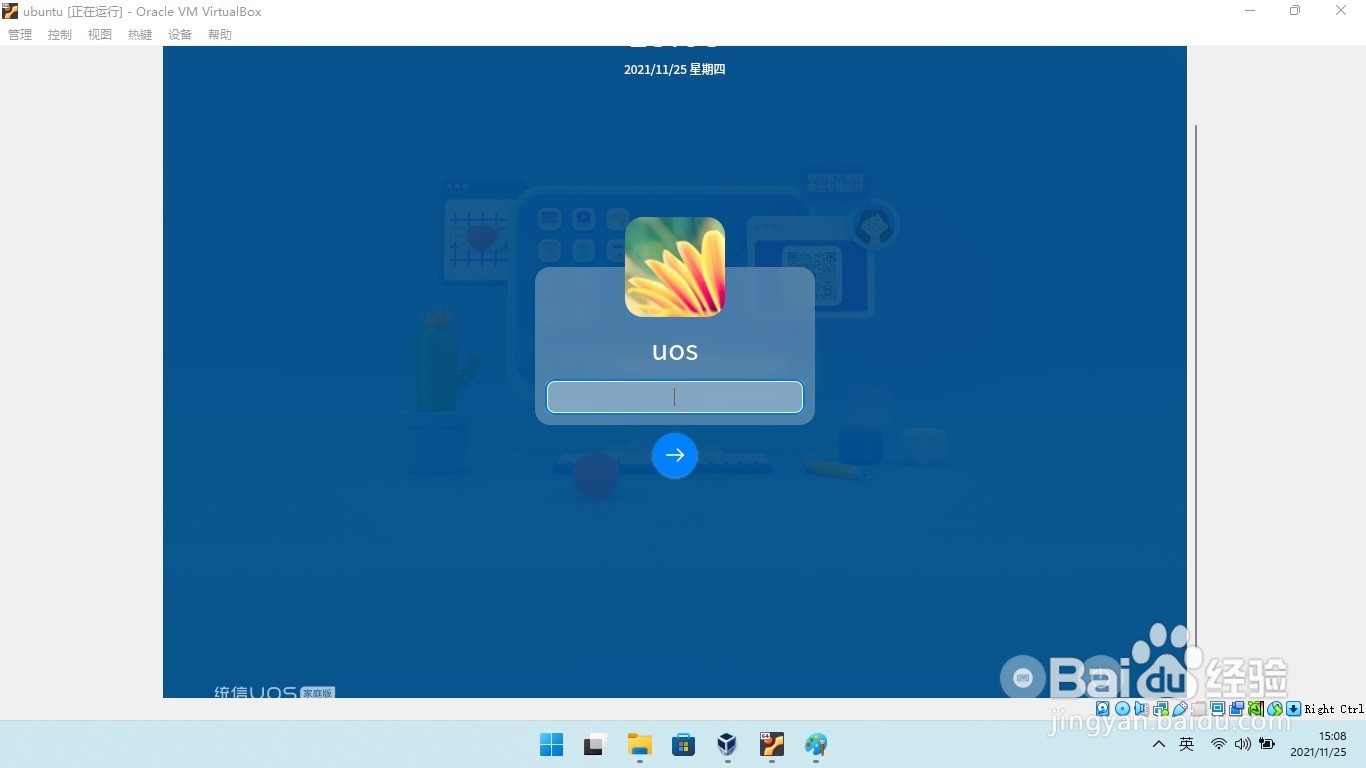Click the VirtualBox cube taskbar icon
The height and width of the screenshot is (768, 1366).
point(728,744)
